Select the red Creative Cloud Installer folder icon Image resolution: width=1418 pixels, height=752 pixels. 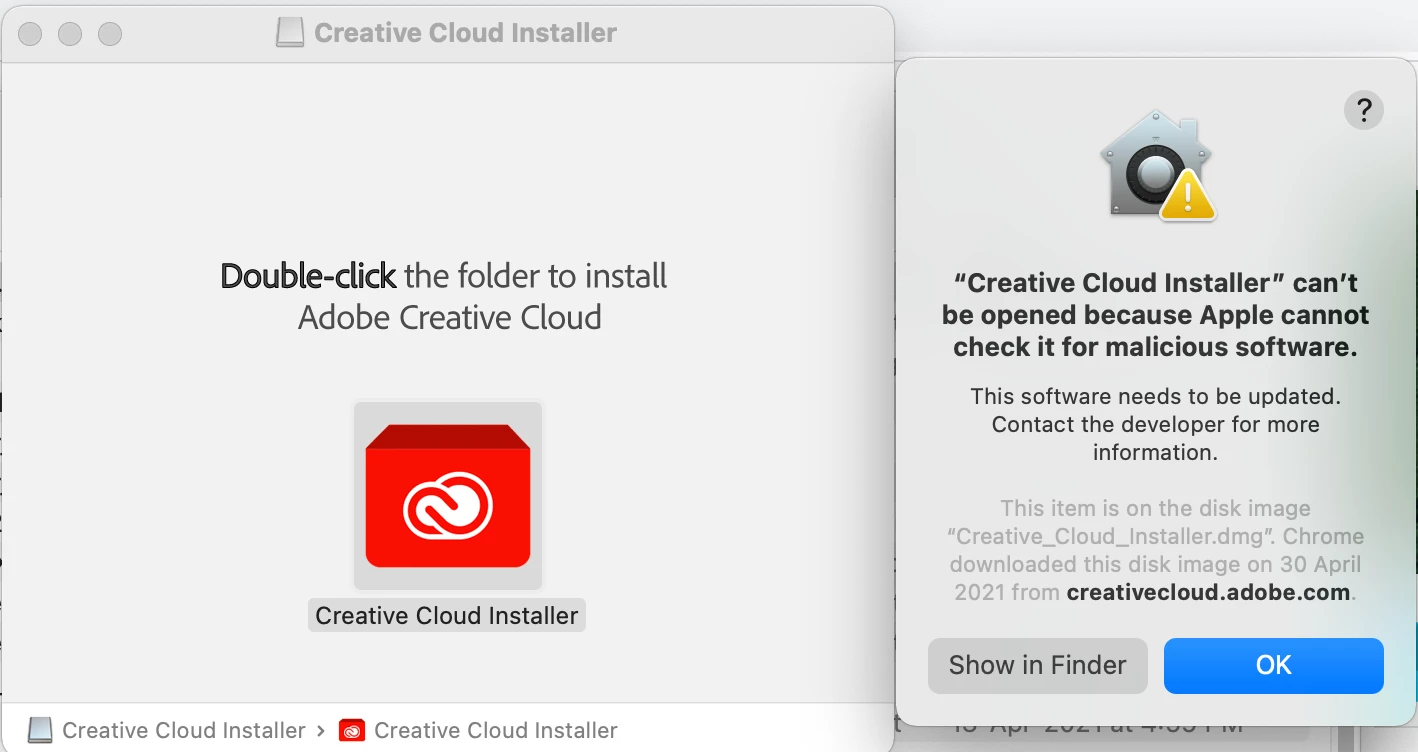click(448, 495)
